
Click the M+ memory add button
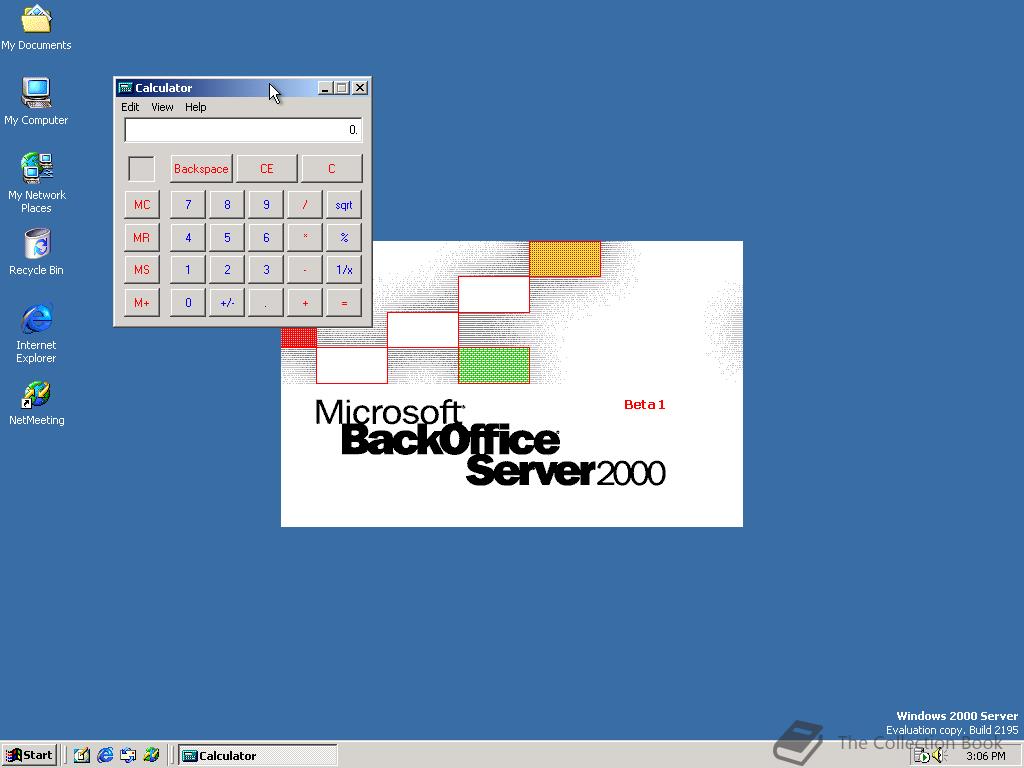(142, 302)
